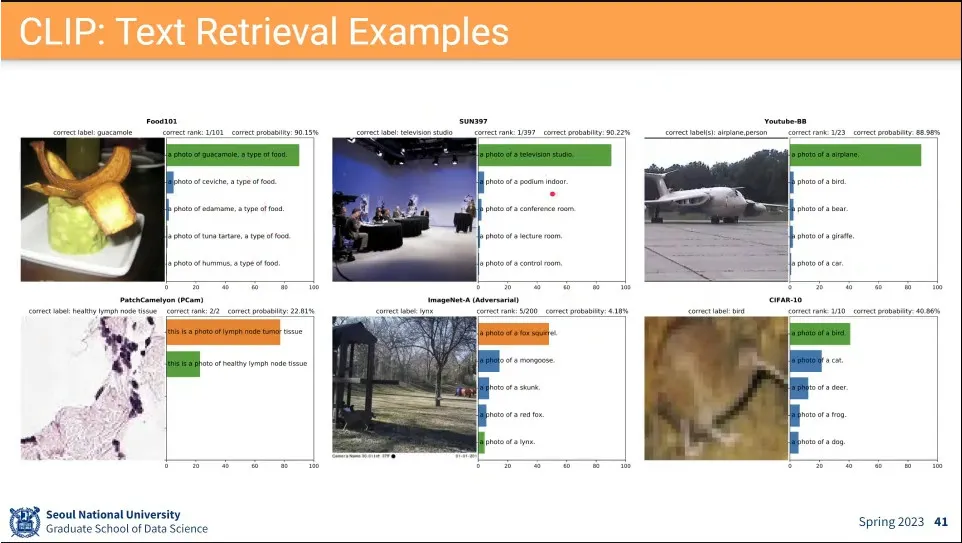This screenshot has height=543, width=962.
Task: Click 'correct rank: 5/200'
Action: pyautogui.click(x=507, y=311)
